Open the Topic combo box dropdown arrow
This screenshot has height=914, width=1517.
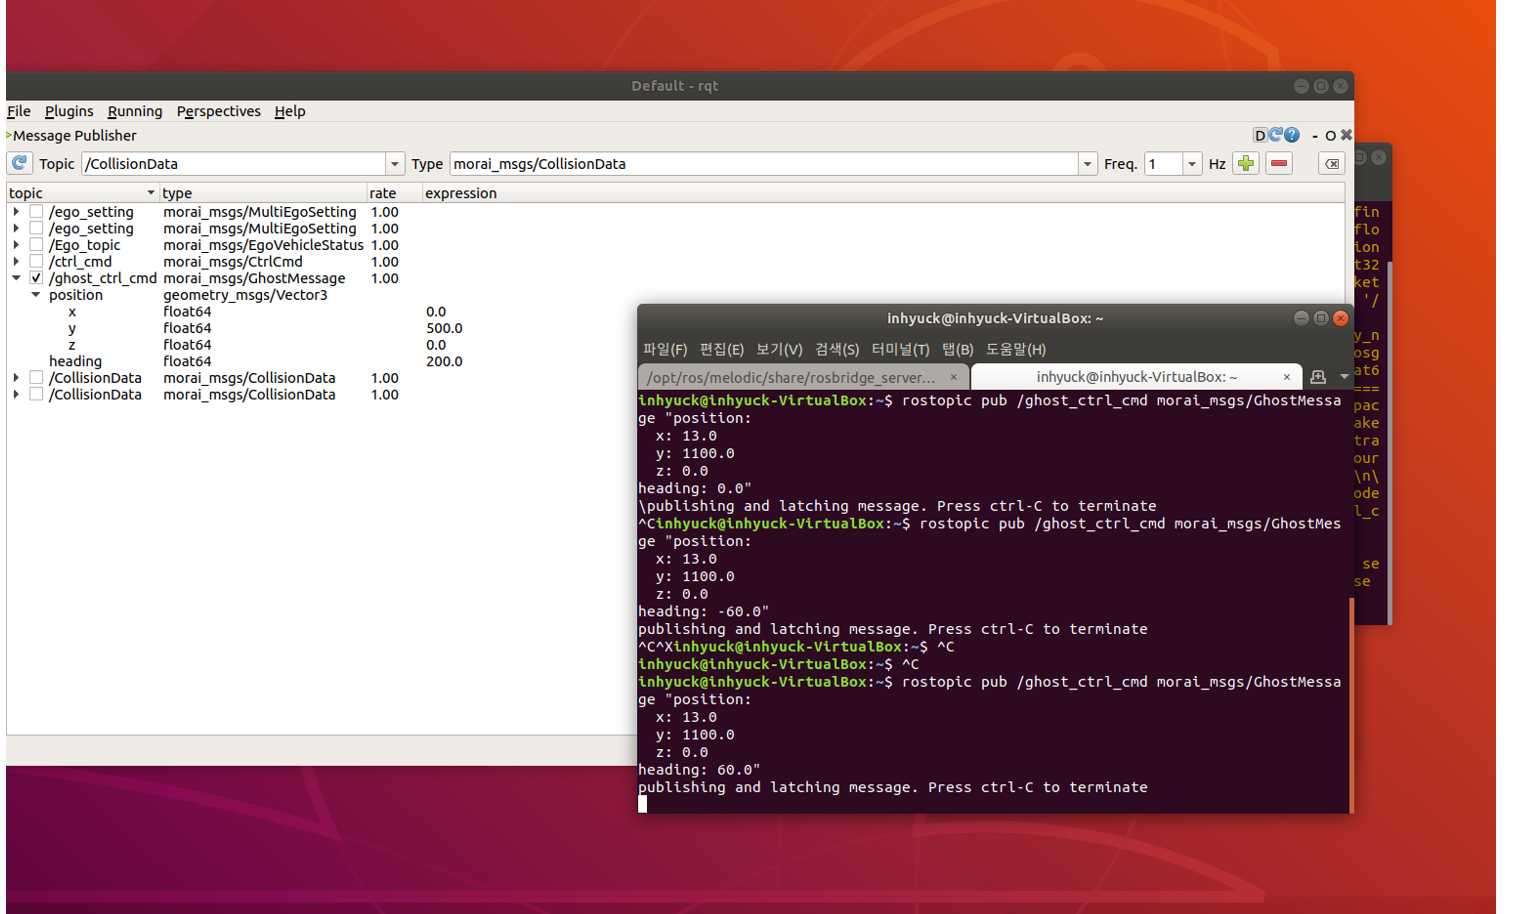tap(394, 164)
